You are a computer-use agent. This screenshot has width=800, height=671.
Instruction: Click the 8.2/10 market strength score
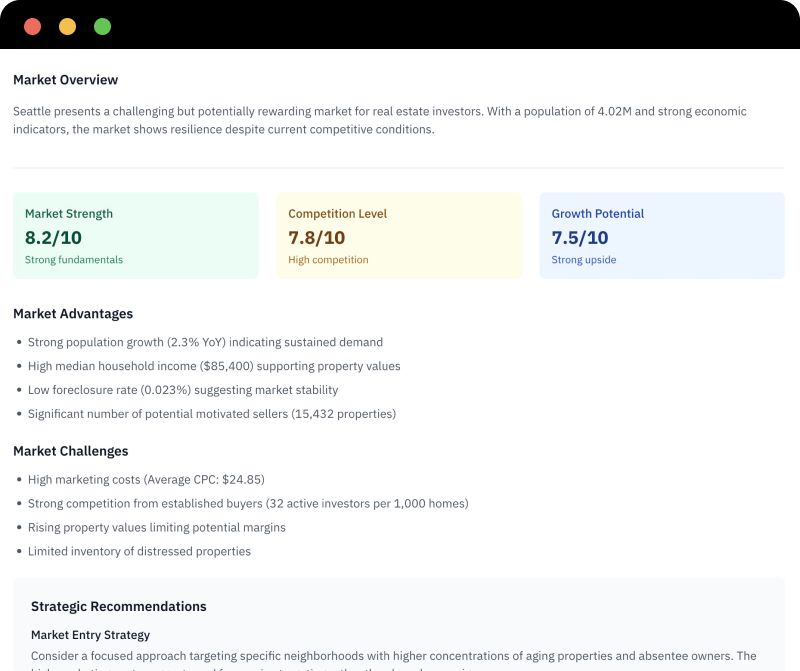(x=53, y=237)
